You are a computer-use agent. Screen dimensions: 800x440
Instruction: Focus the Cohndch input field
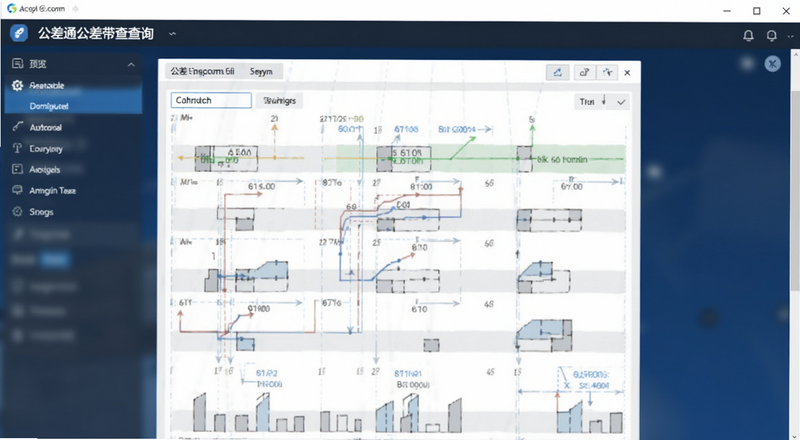coord(211,100)
